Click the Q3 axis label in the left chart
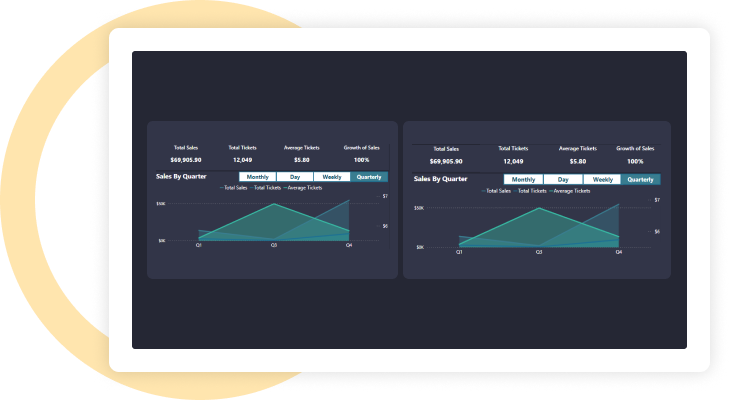738x400 pixels. click(273, 244)
